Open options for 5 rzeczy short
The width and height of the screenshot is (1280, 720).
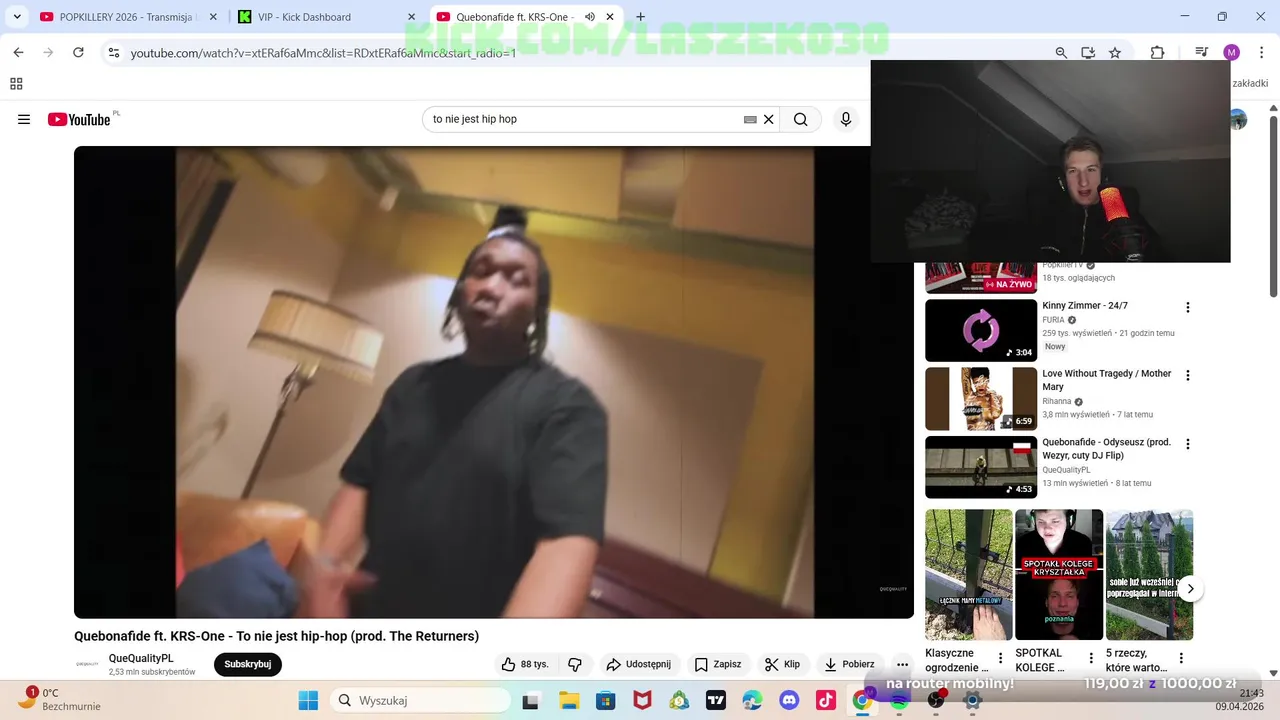point(1181,658)
